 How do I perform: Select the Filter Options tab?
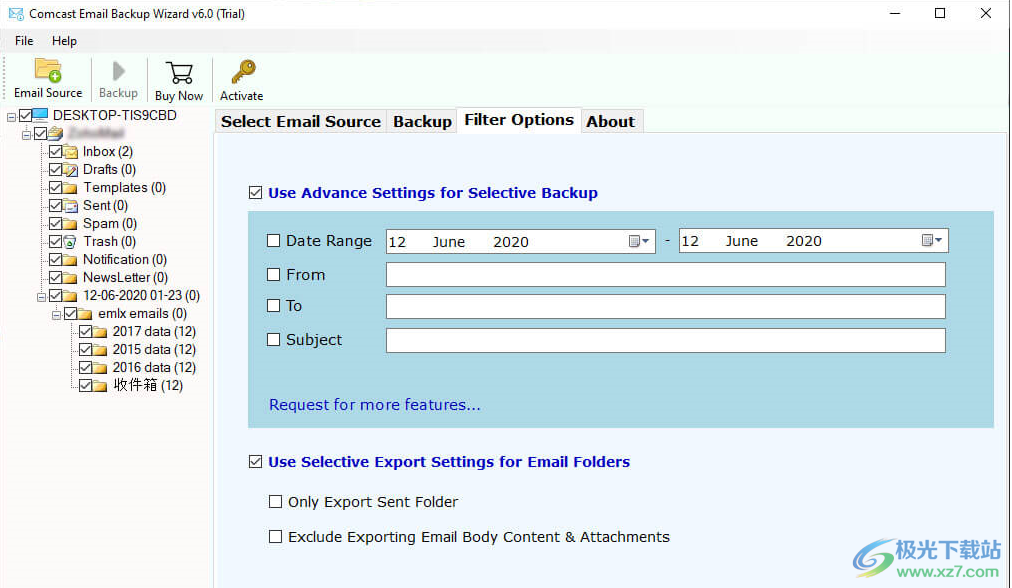click(519, 120)
